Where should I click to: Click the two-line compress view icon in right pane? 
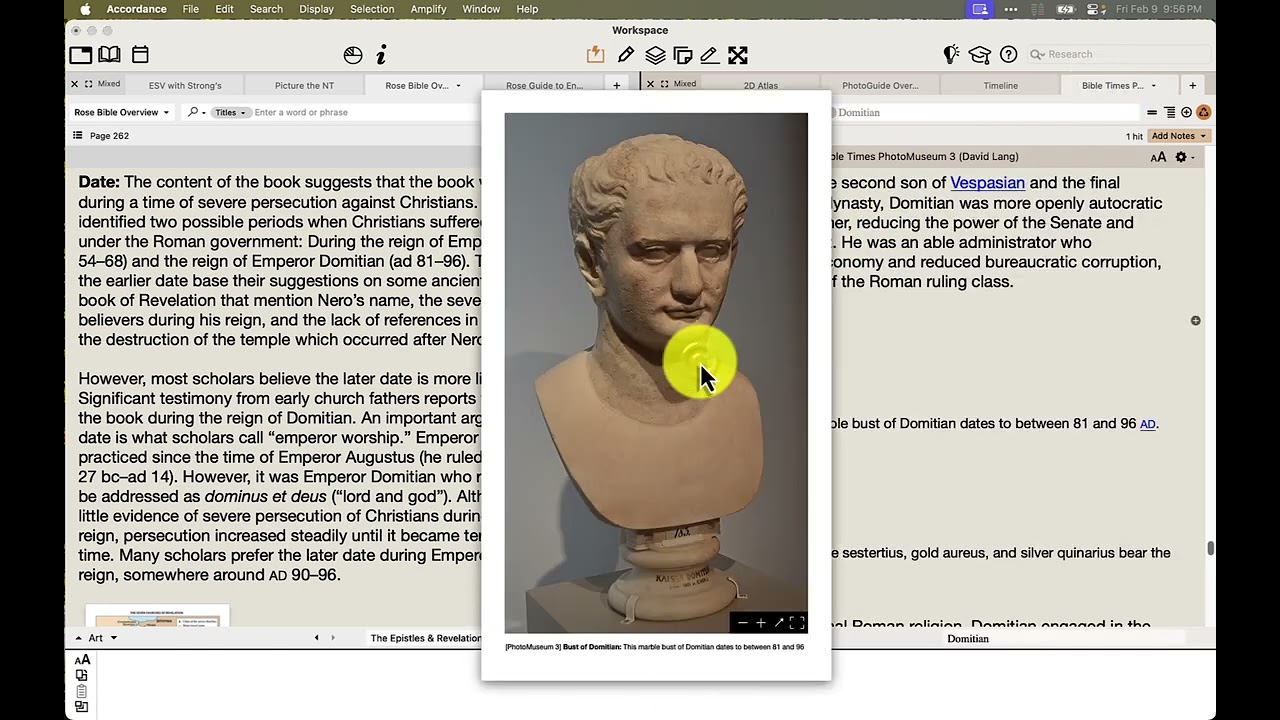click(1152, 113)
